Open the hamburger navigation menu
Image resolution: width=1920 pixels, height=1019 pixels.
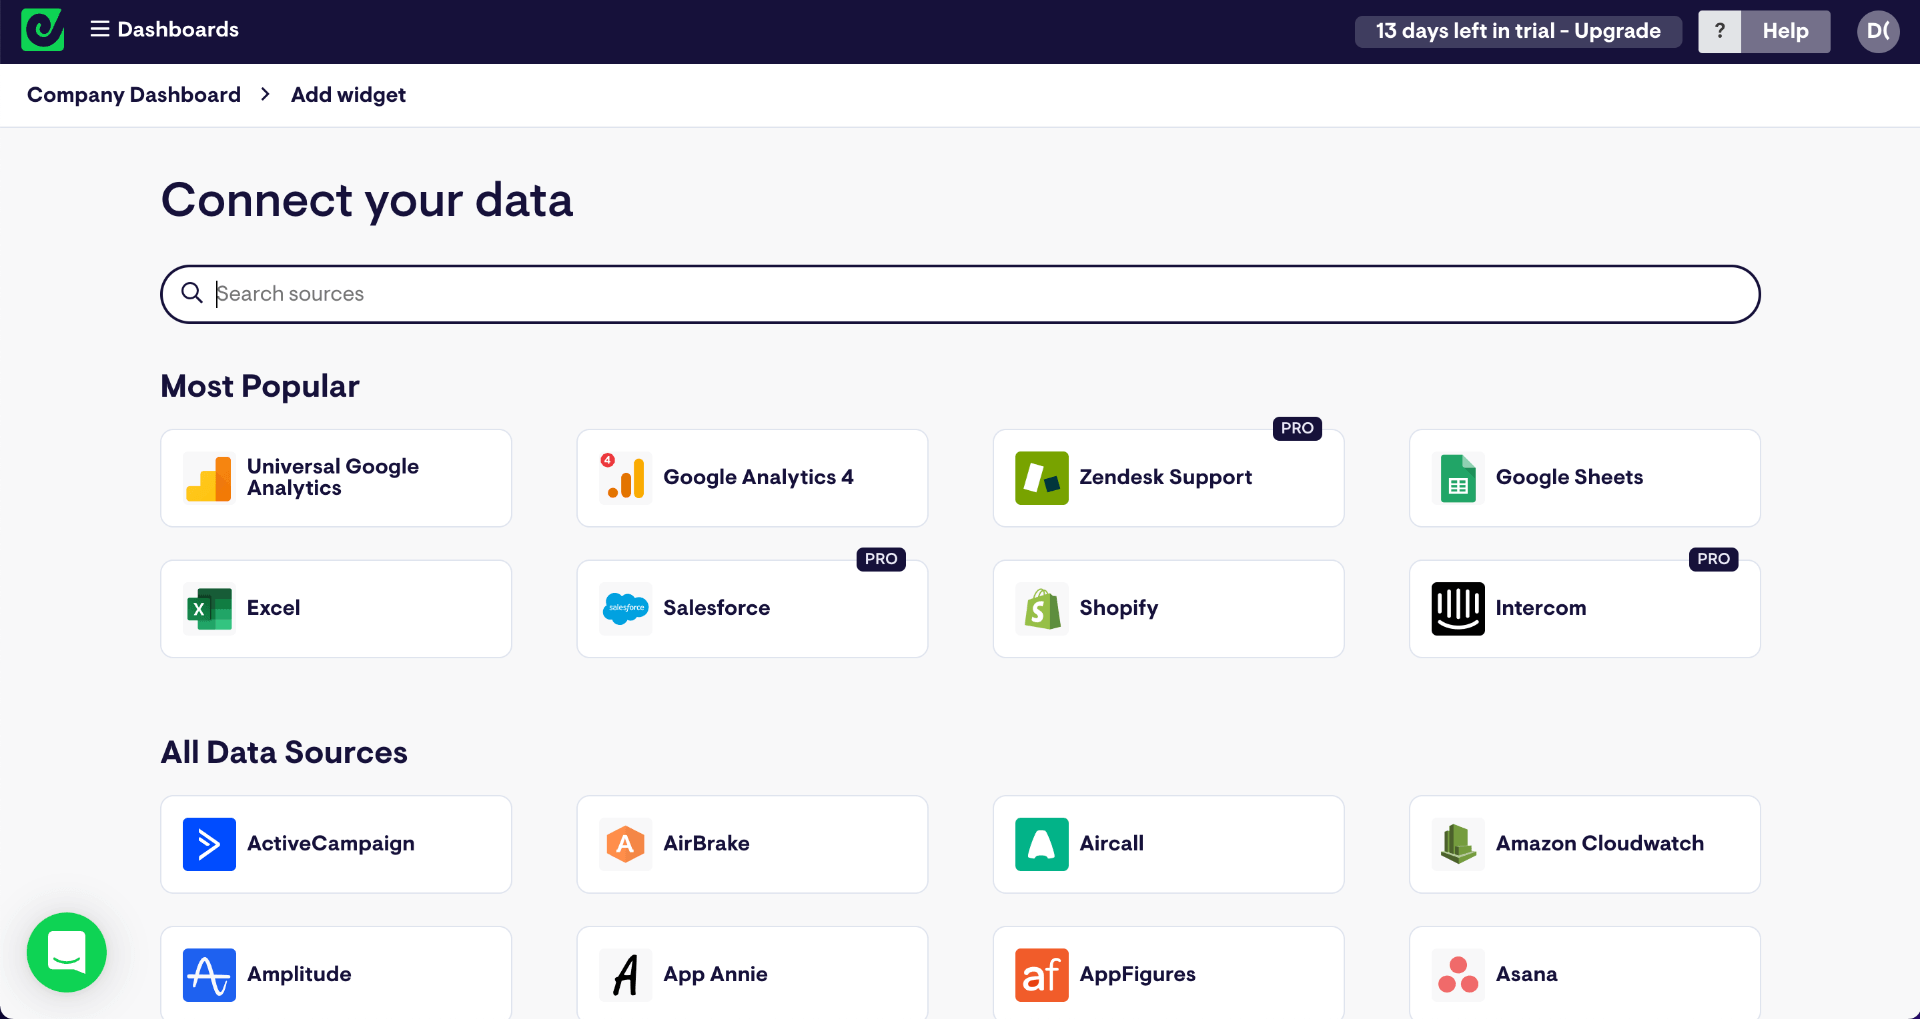coord(99,29)
